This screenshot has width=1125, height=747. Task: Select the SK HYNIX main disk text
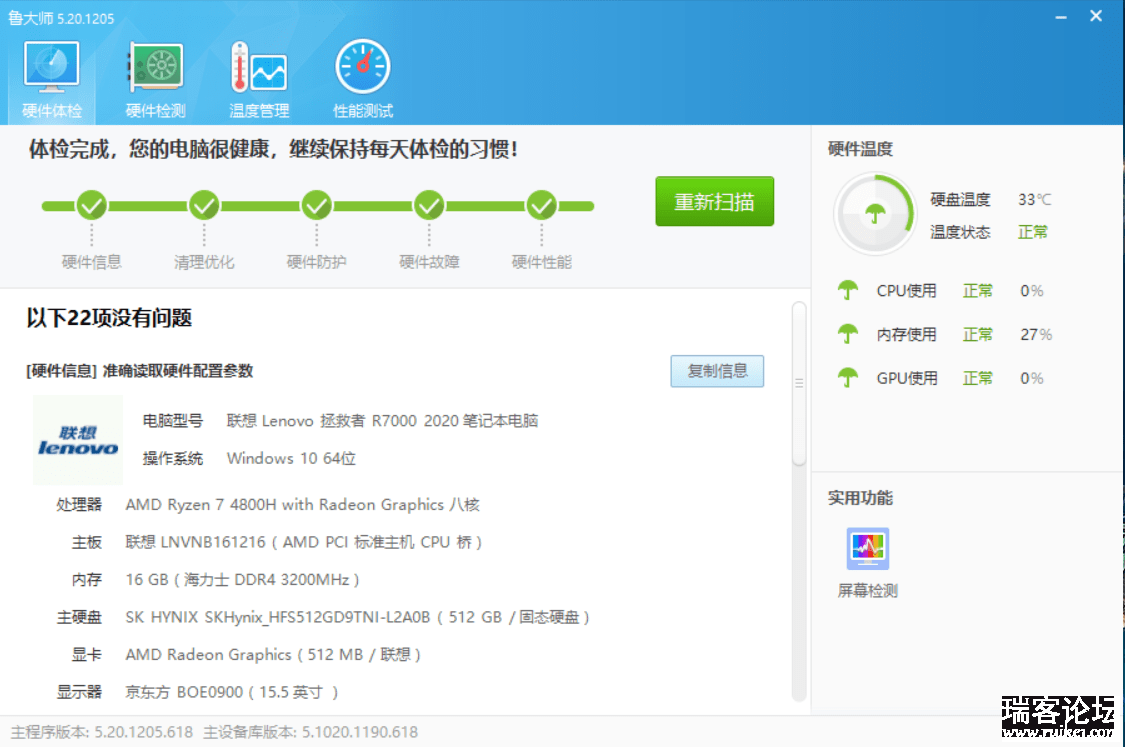tap(358, 617)
